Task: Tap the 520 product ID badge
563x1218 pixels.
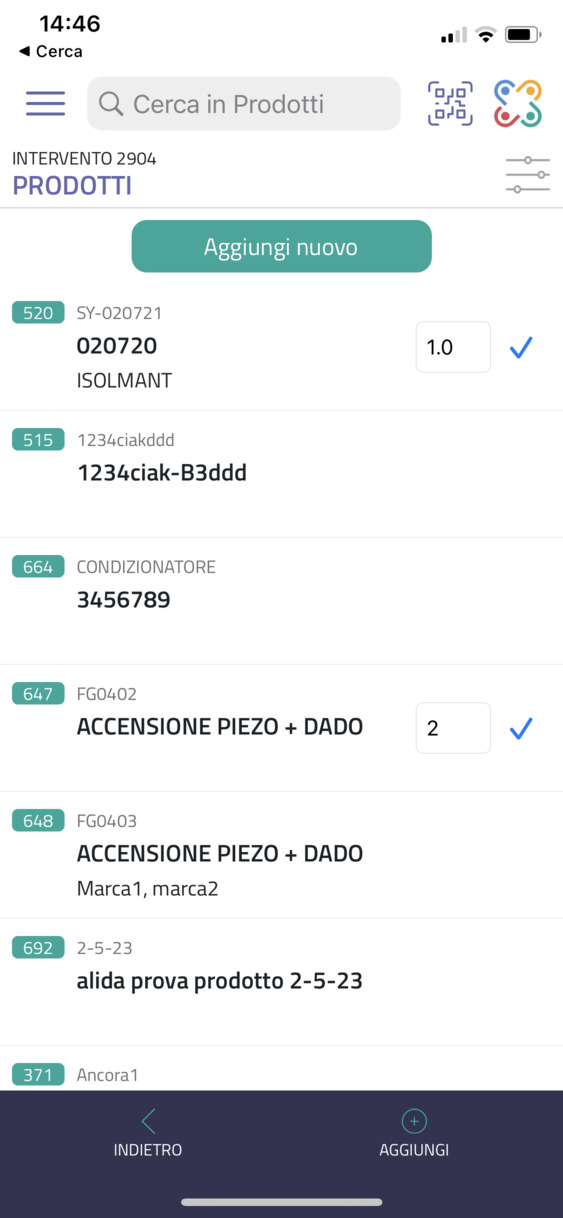Action: (38, 313)
